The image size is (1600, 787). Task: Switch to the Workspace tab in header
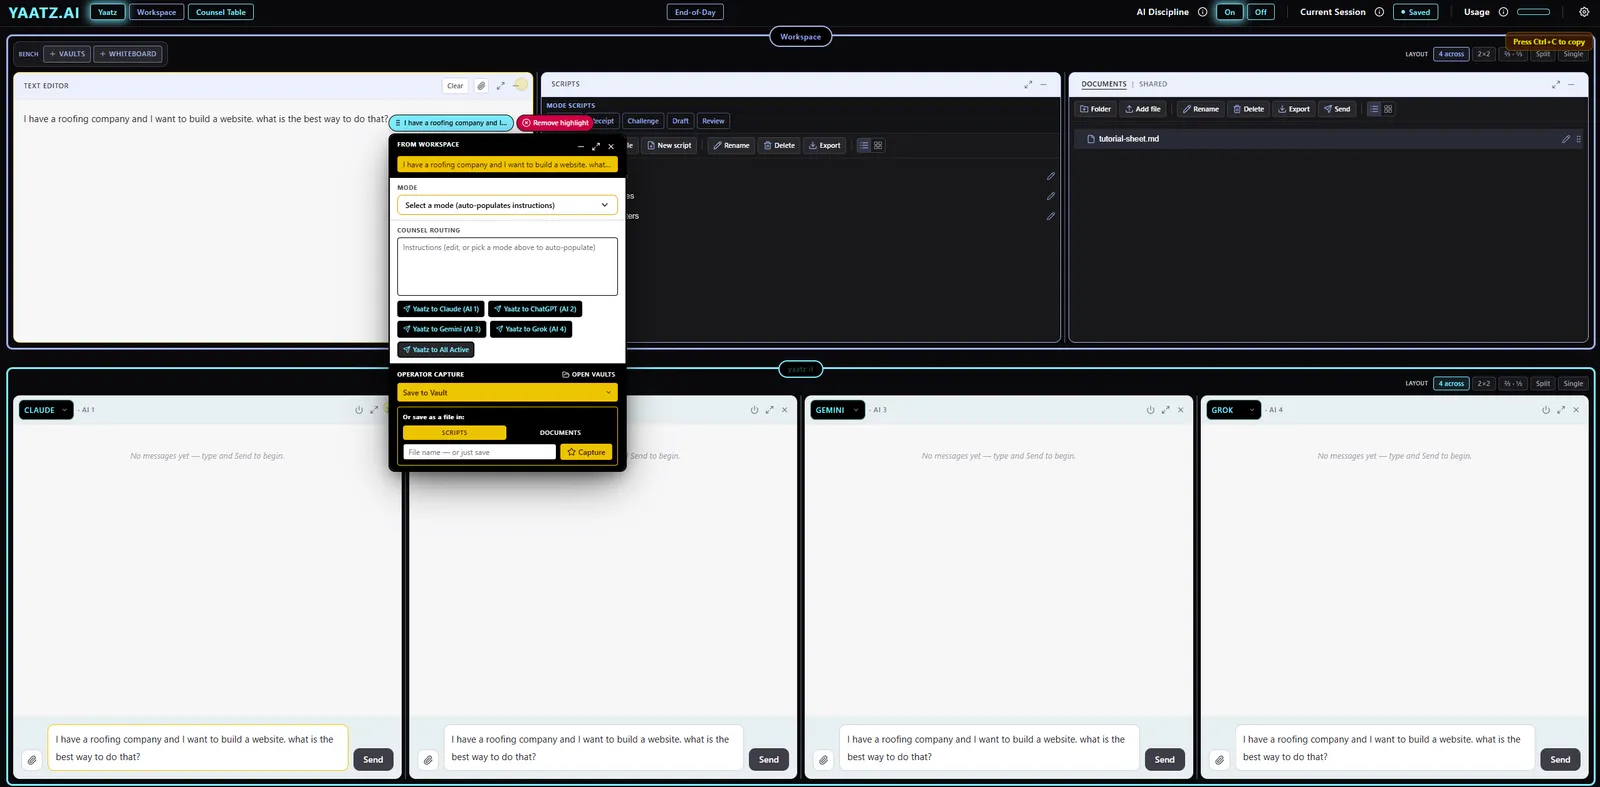[x=156, y=12]
